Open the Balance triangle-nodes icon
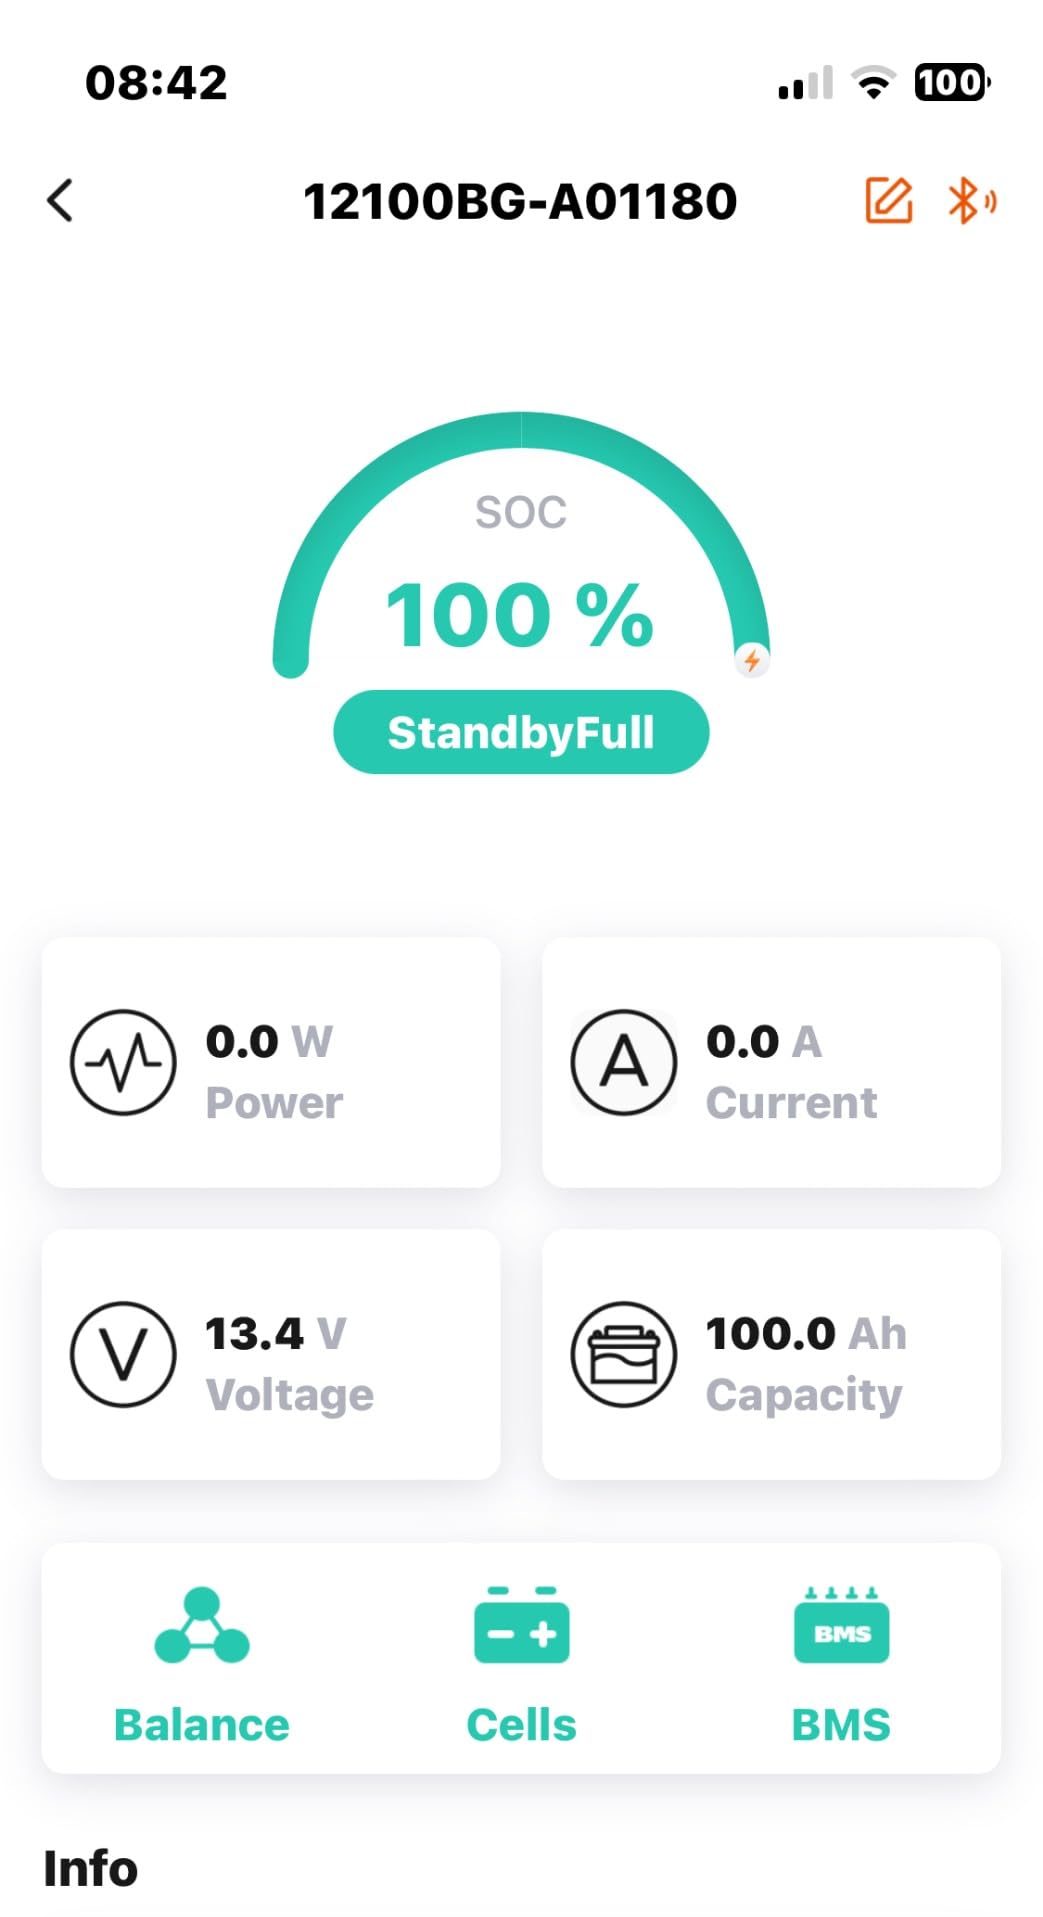 pos(201,1625)
